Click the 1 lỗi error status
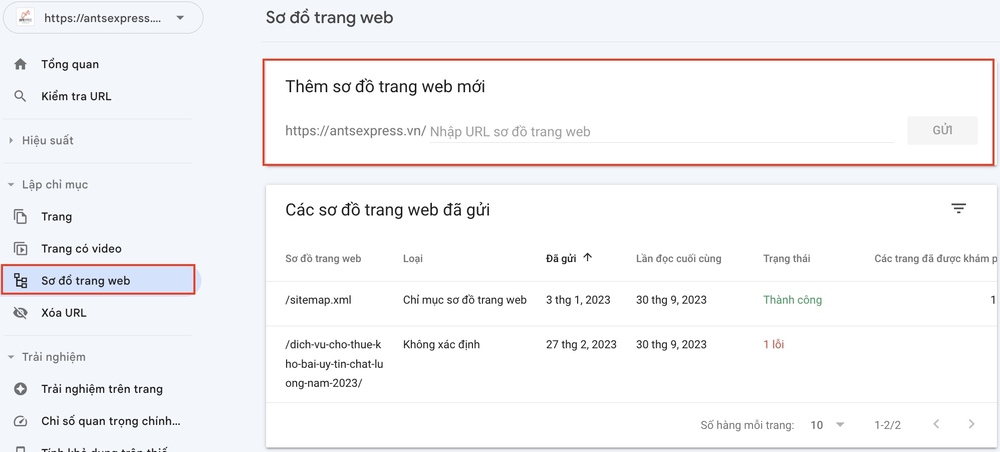 coord(774,345)
